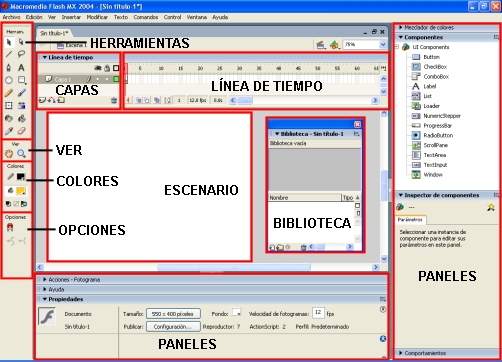502x362 pixels.
Task: Choose the Oval tool
Action: pyautogui.click(x=9, y=80)
